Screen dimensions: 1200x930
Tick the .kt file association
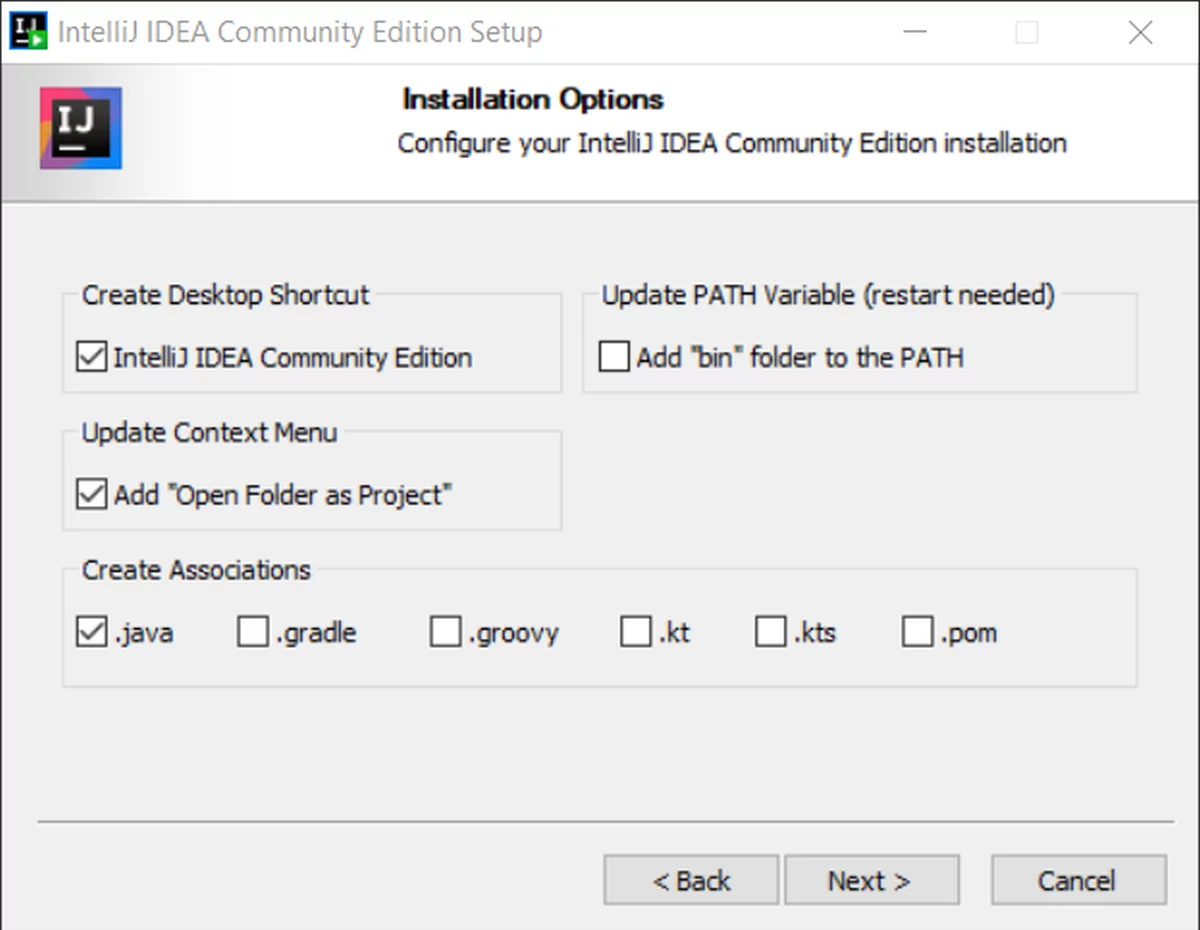(636, 632)
